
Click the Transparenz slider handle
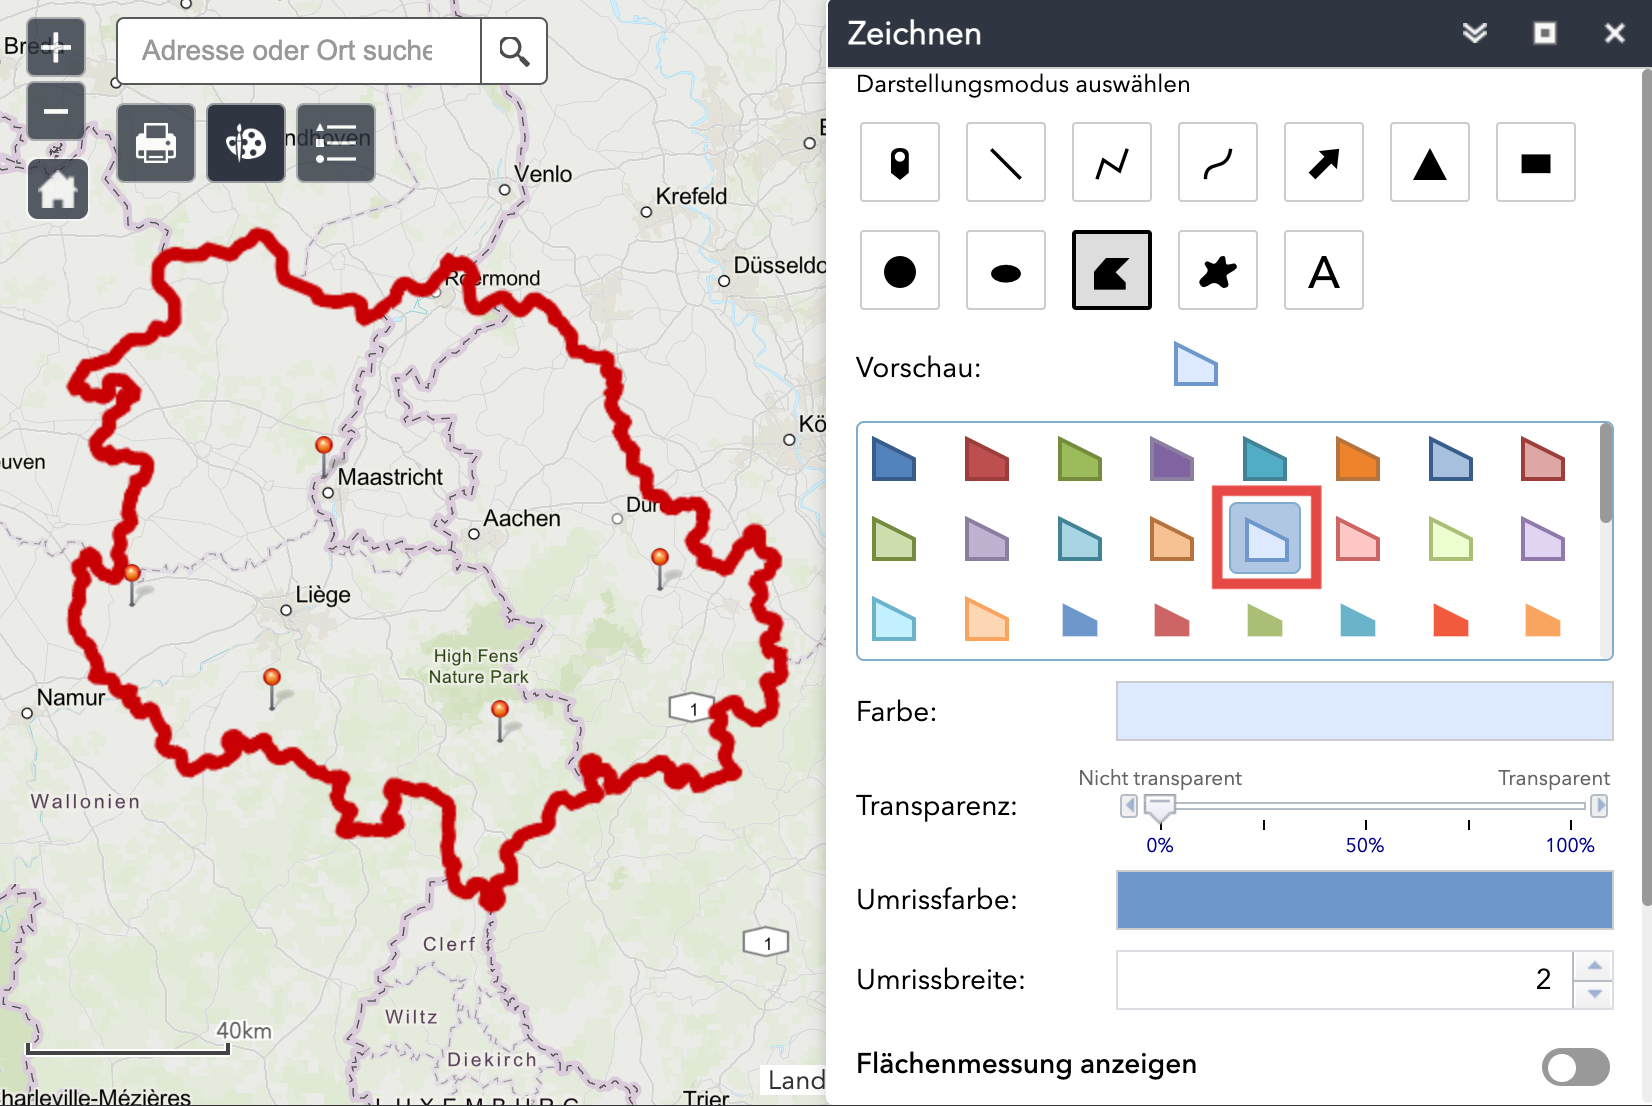1159,807
